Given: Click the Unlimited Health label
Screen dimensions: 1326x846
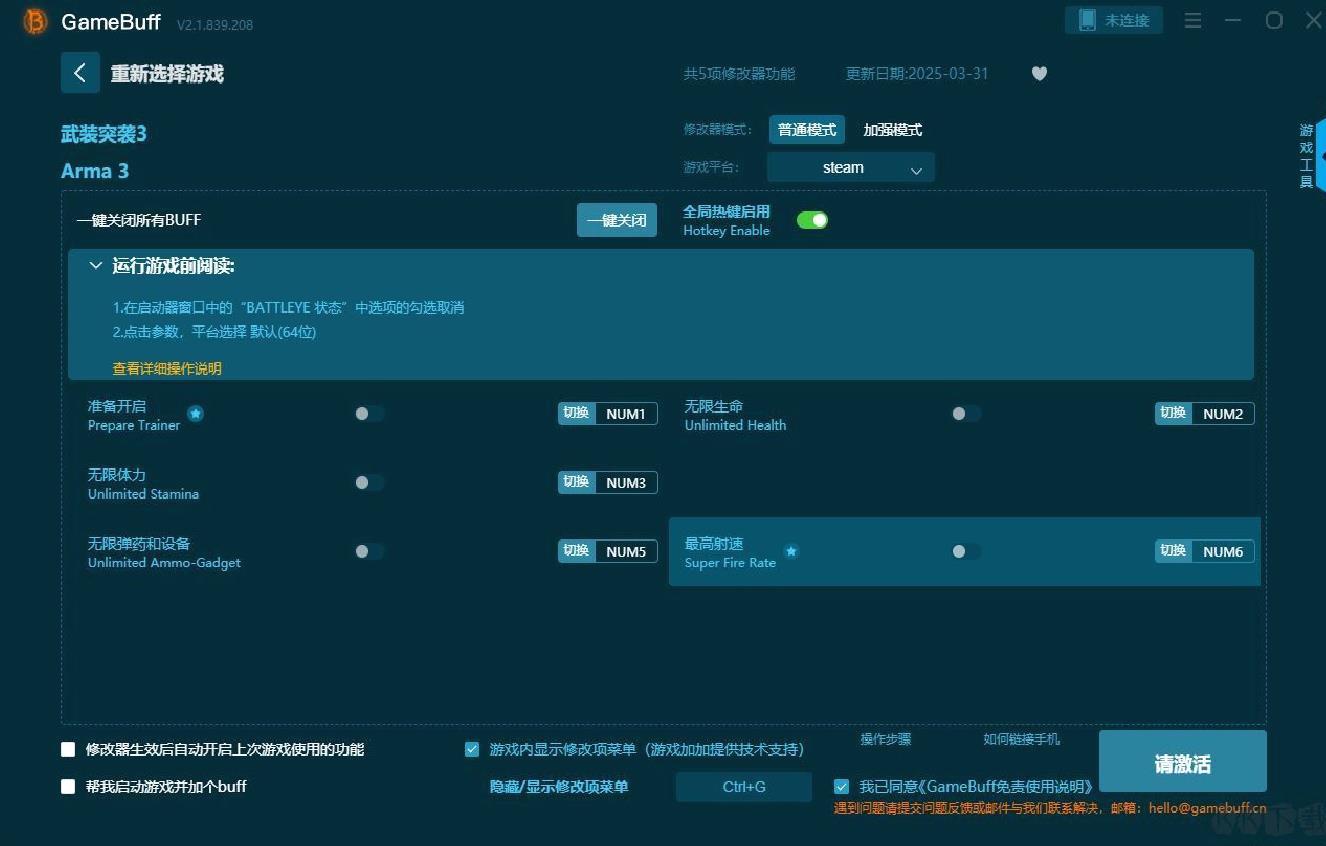Looking at the screenshot, I should 735,425.
